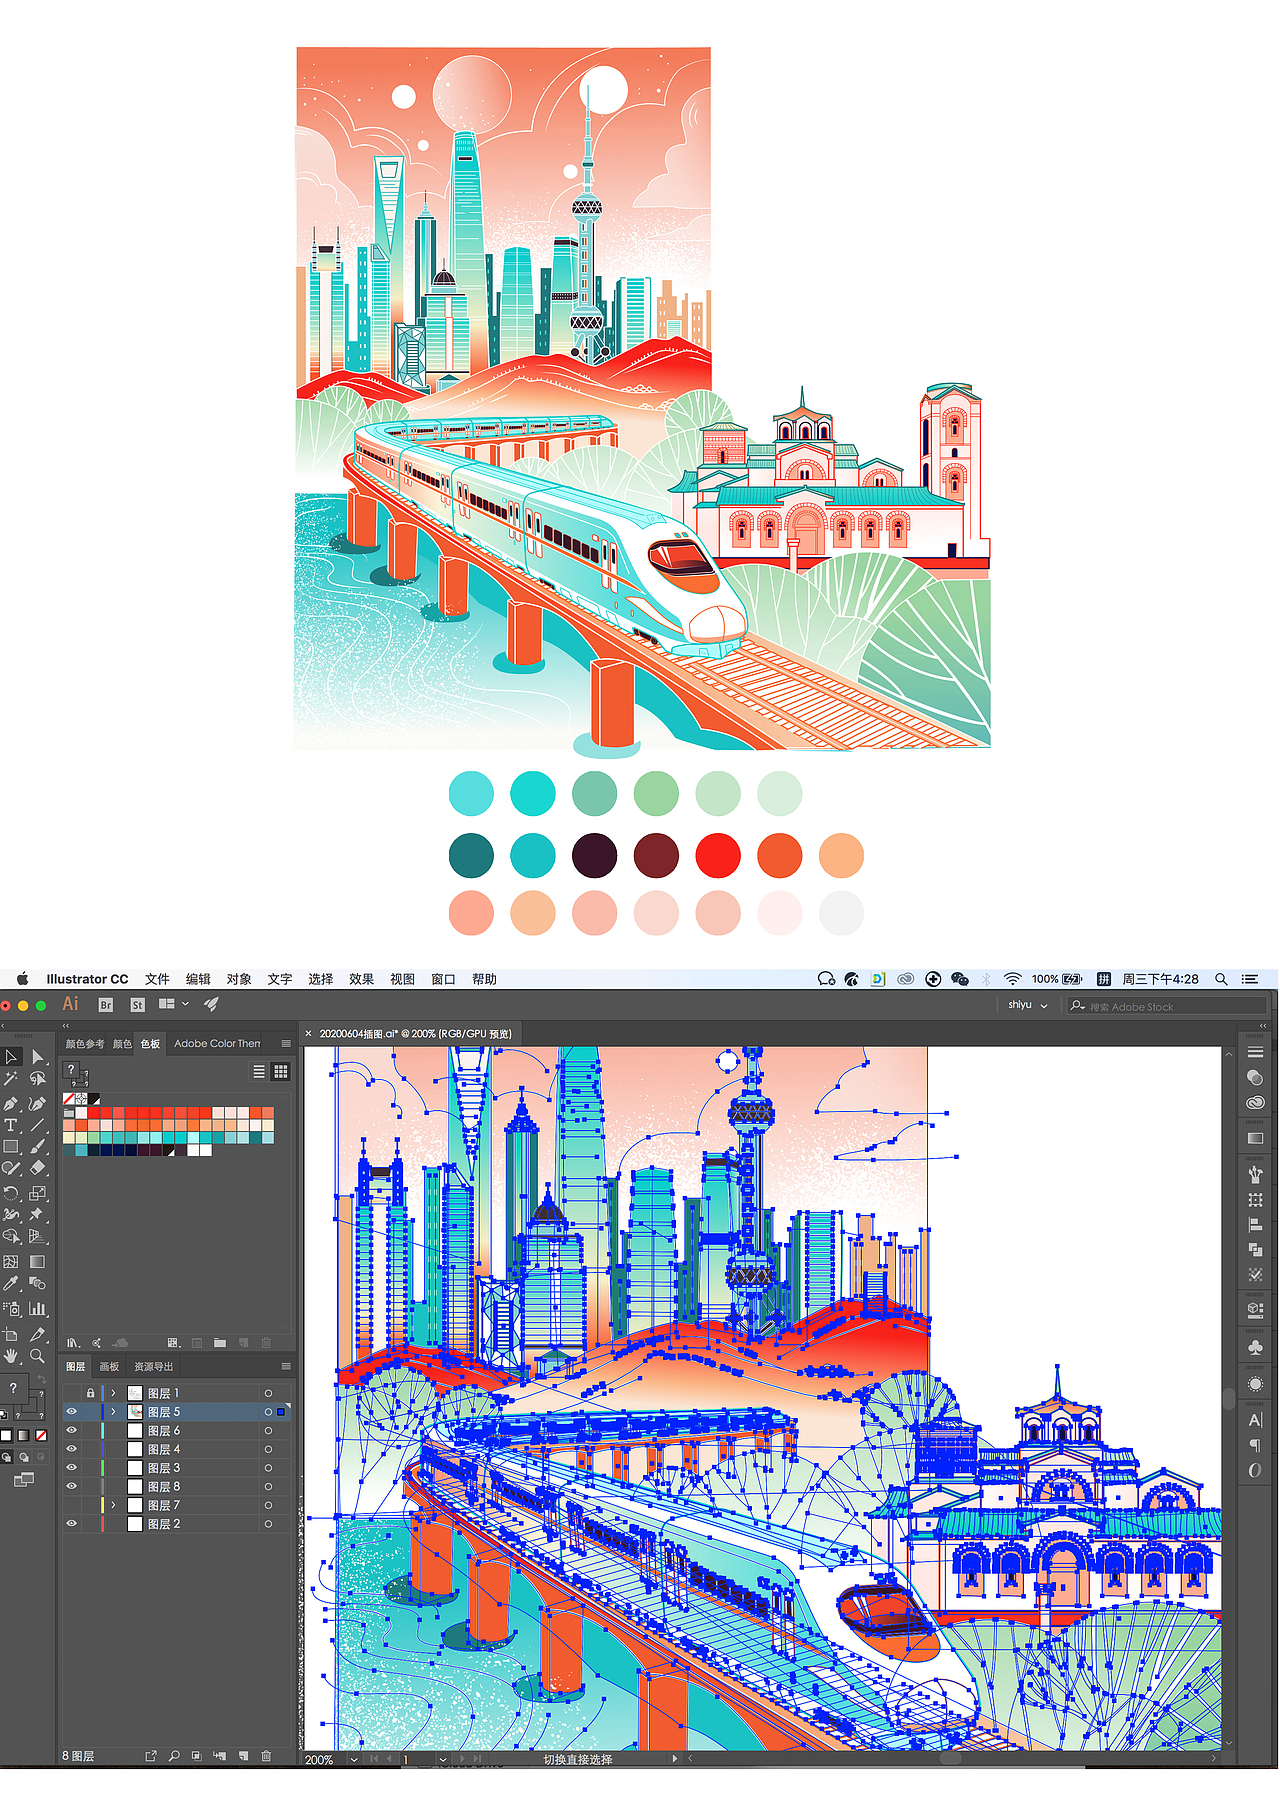Open the shiyu workspace dropdown
This screenshot has width=1280, height=1811.
coord(1028,1005)
